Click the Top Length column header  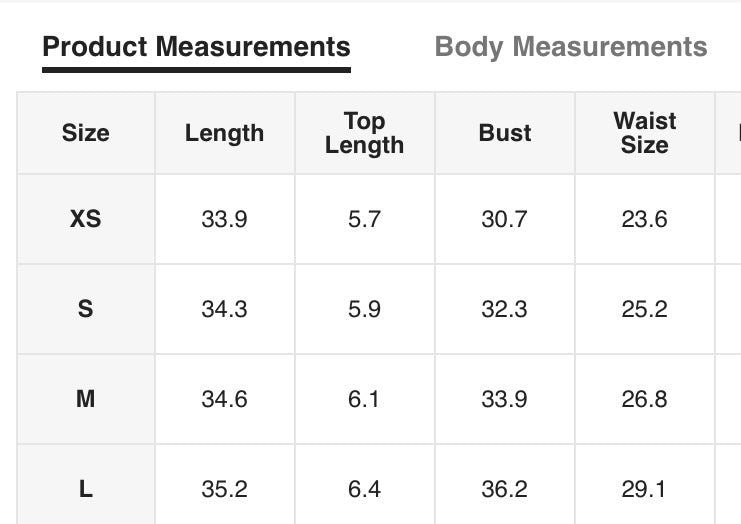click(x=364, y=134)
